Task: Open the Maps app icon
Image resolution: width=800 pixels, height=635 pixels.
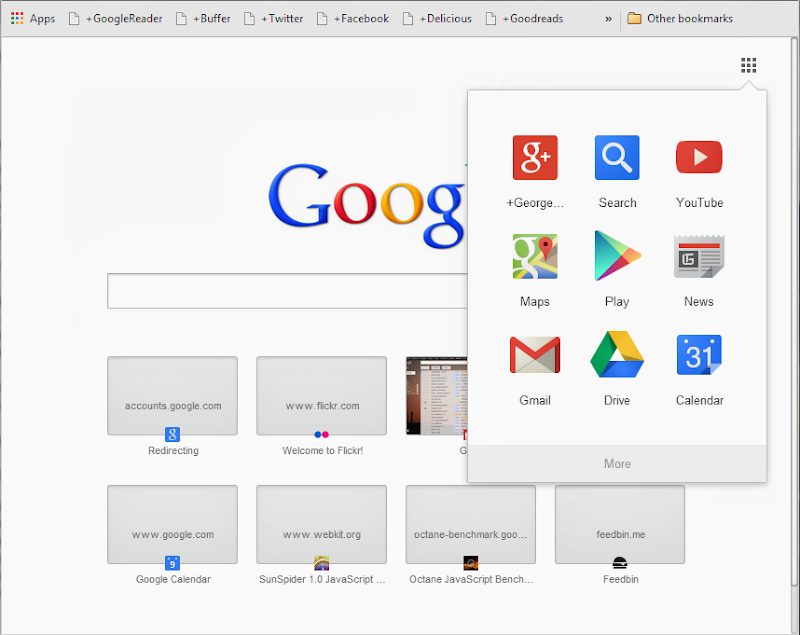Action: pos(535,256)
